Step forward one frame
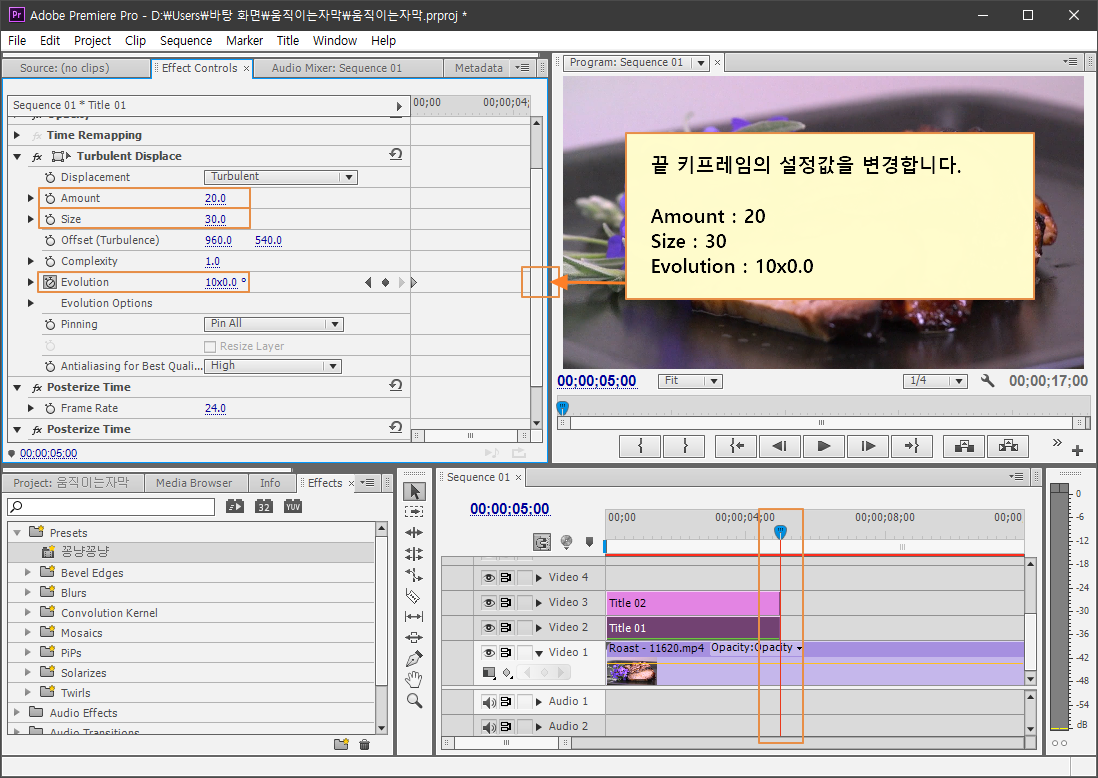1098x778 pixels. pyautogui.click(x=868, y=446)
